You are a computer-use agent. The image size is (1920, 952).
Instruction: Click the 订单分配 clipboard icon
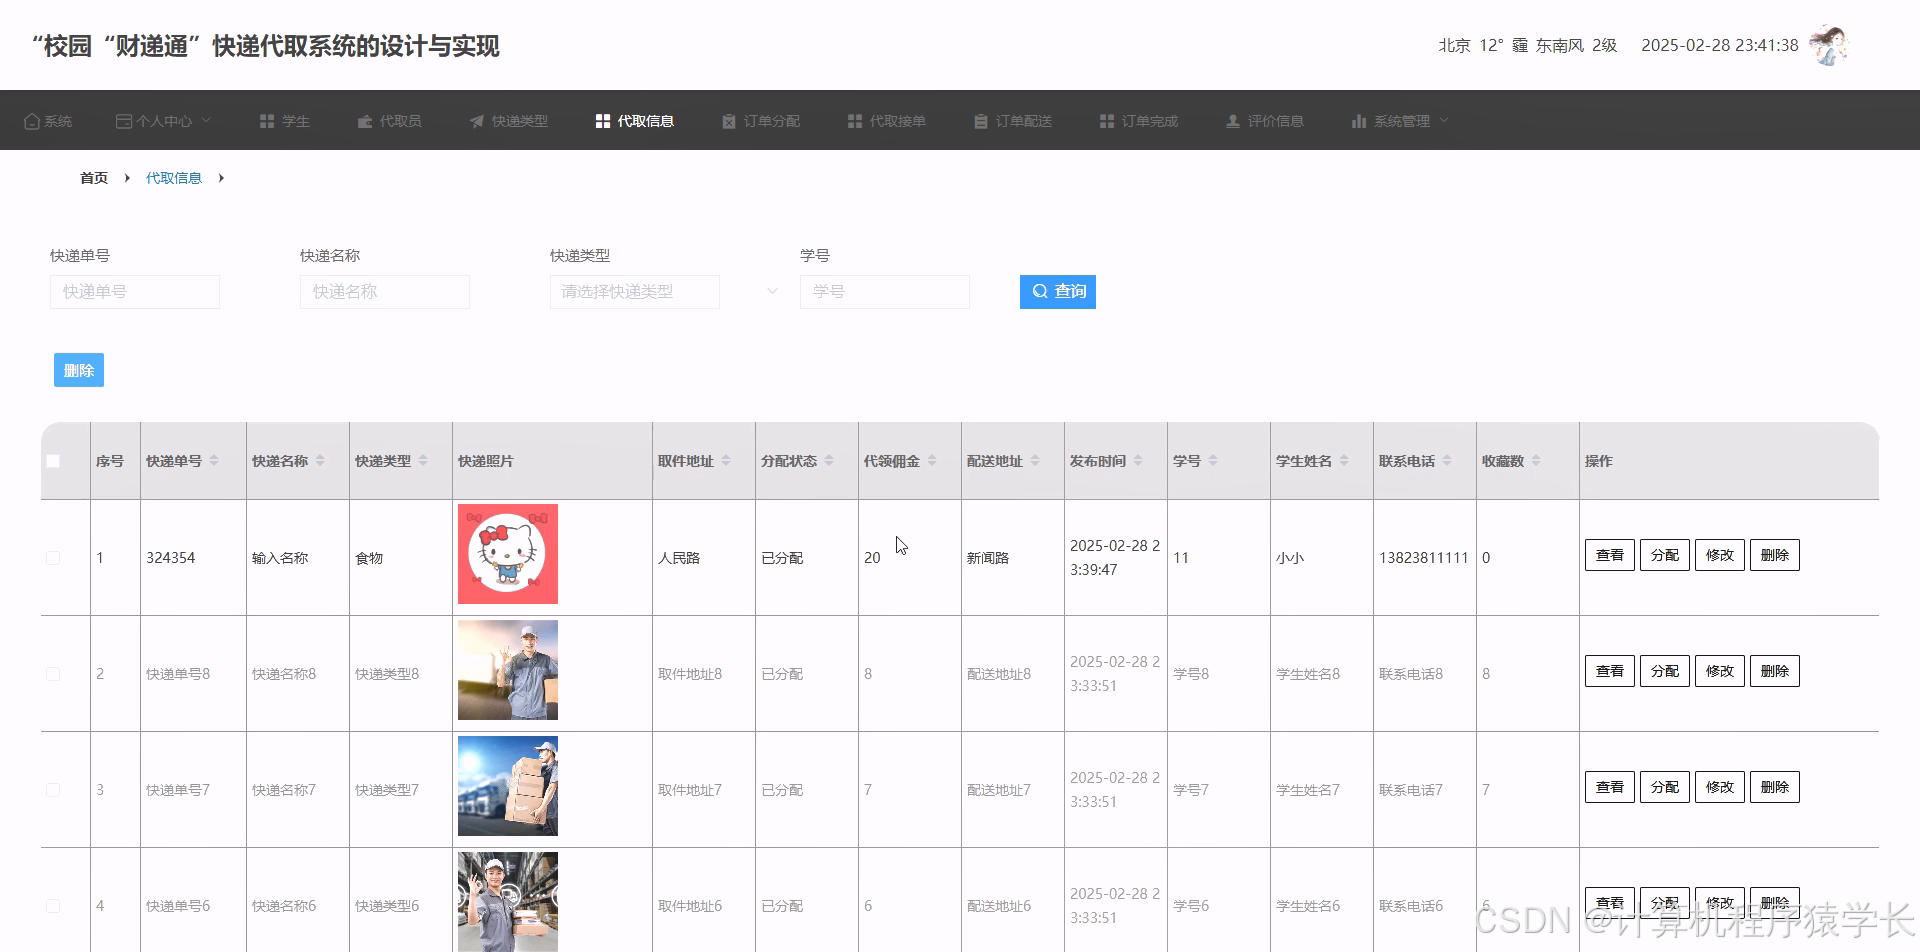(729, 121)
